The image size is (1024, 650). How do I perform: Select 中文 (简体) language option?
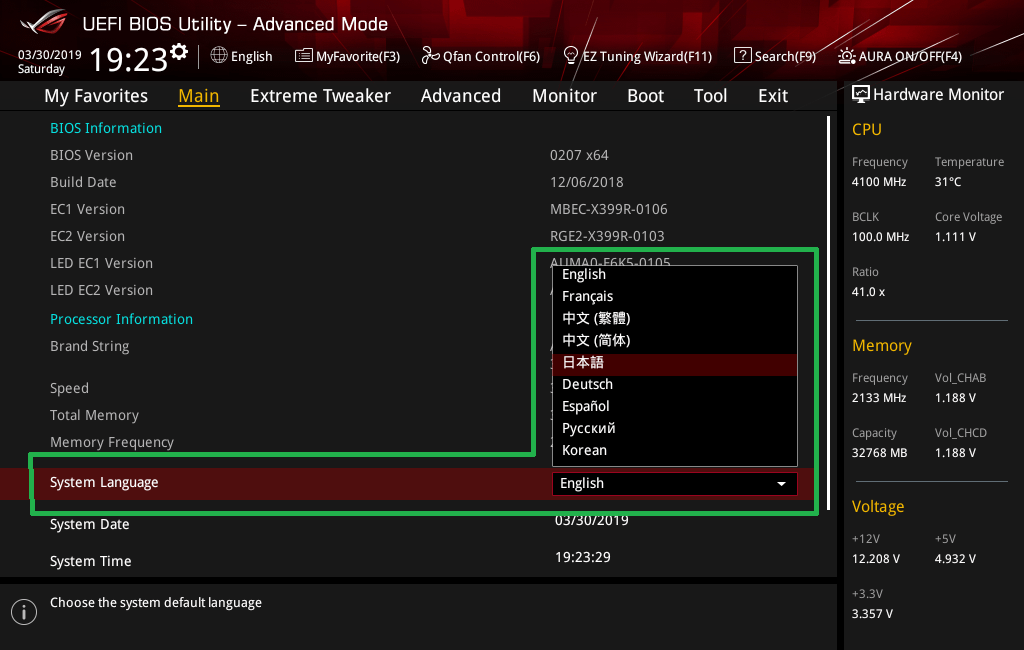(x=675, y=340)
